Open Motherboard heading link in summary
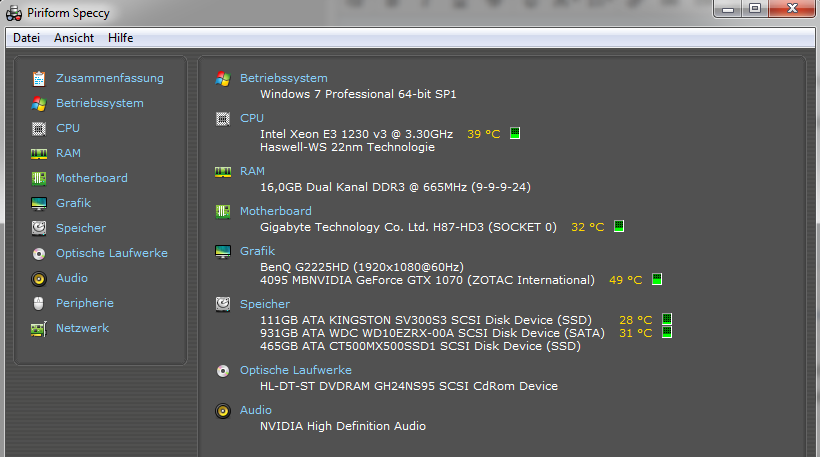 [276, 211]
